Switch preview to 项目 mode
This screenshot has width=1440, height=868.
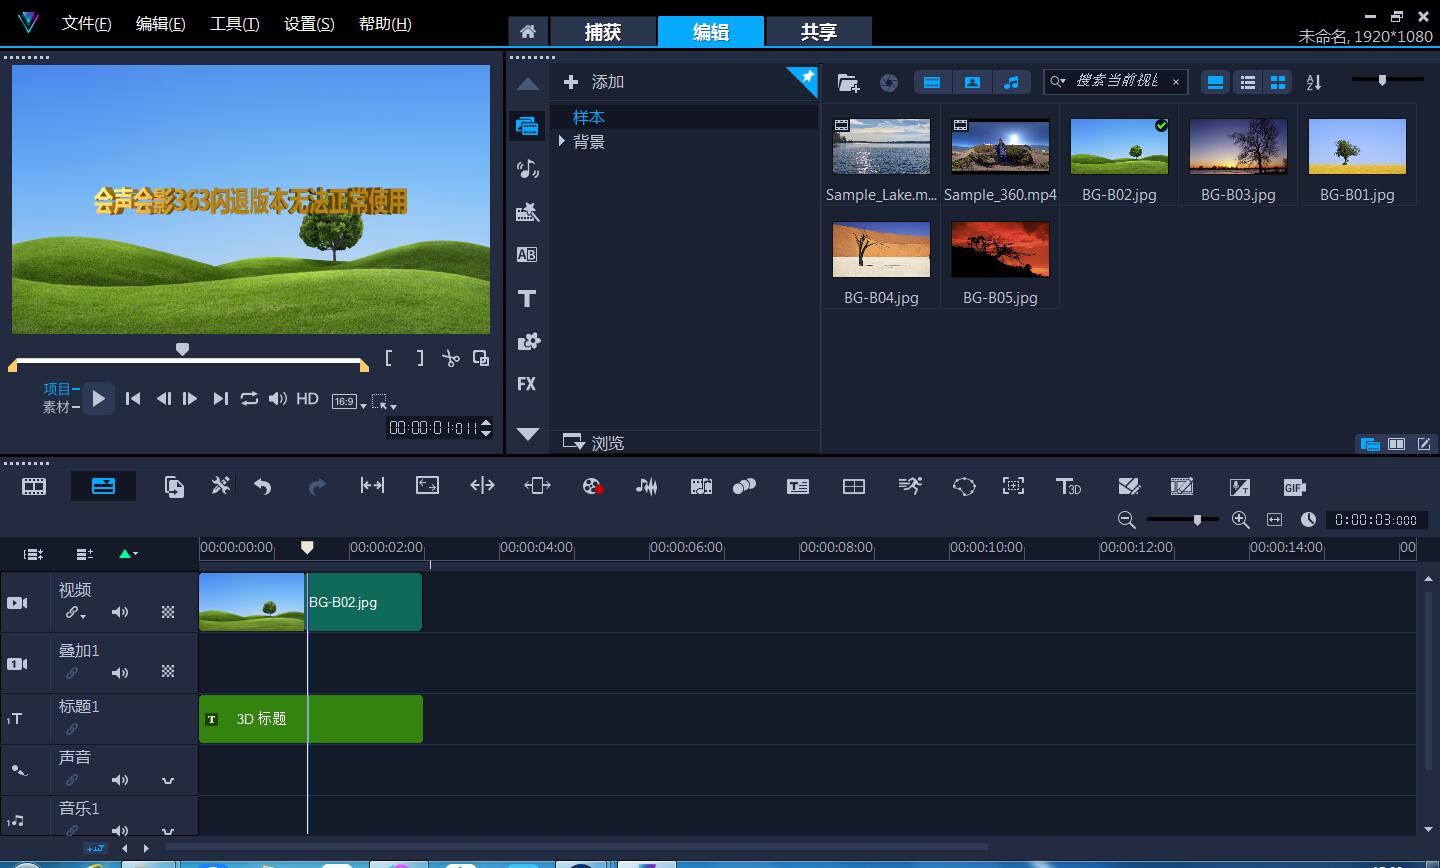pos(57,389)
